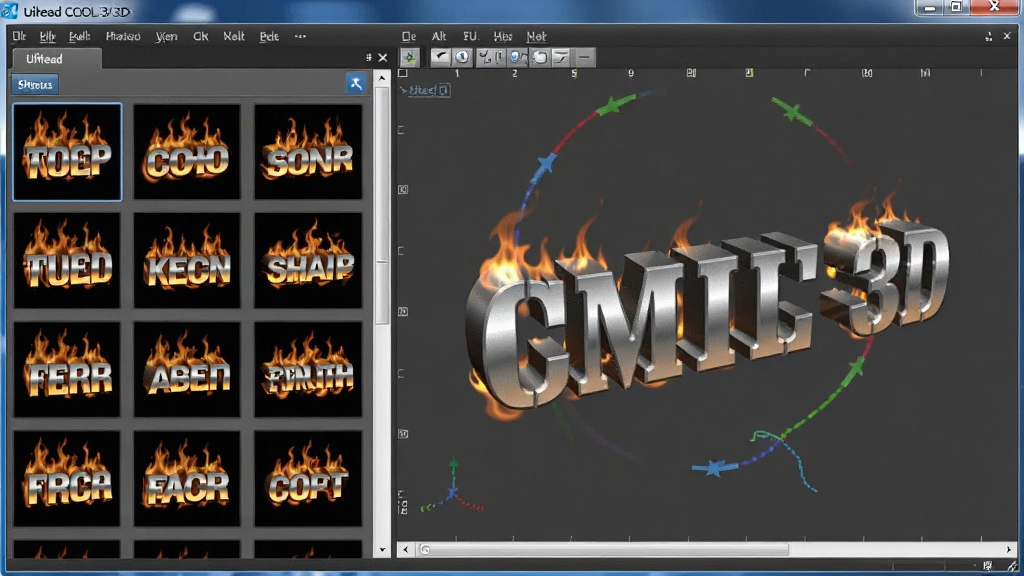The height and width of the screenshot is (576, 1024).
Task: Click the yellow highlighted ruler marker
Action: coord(749,72)
